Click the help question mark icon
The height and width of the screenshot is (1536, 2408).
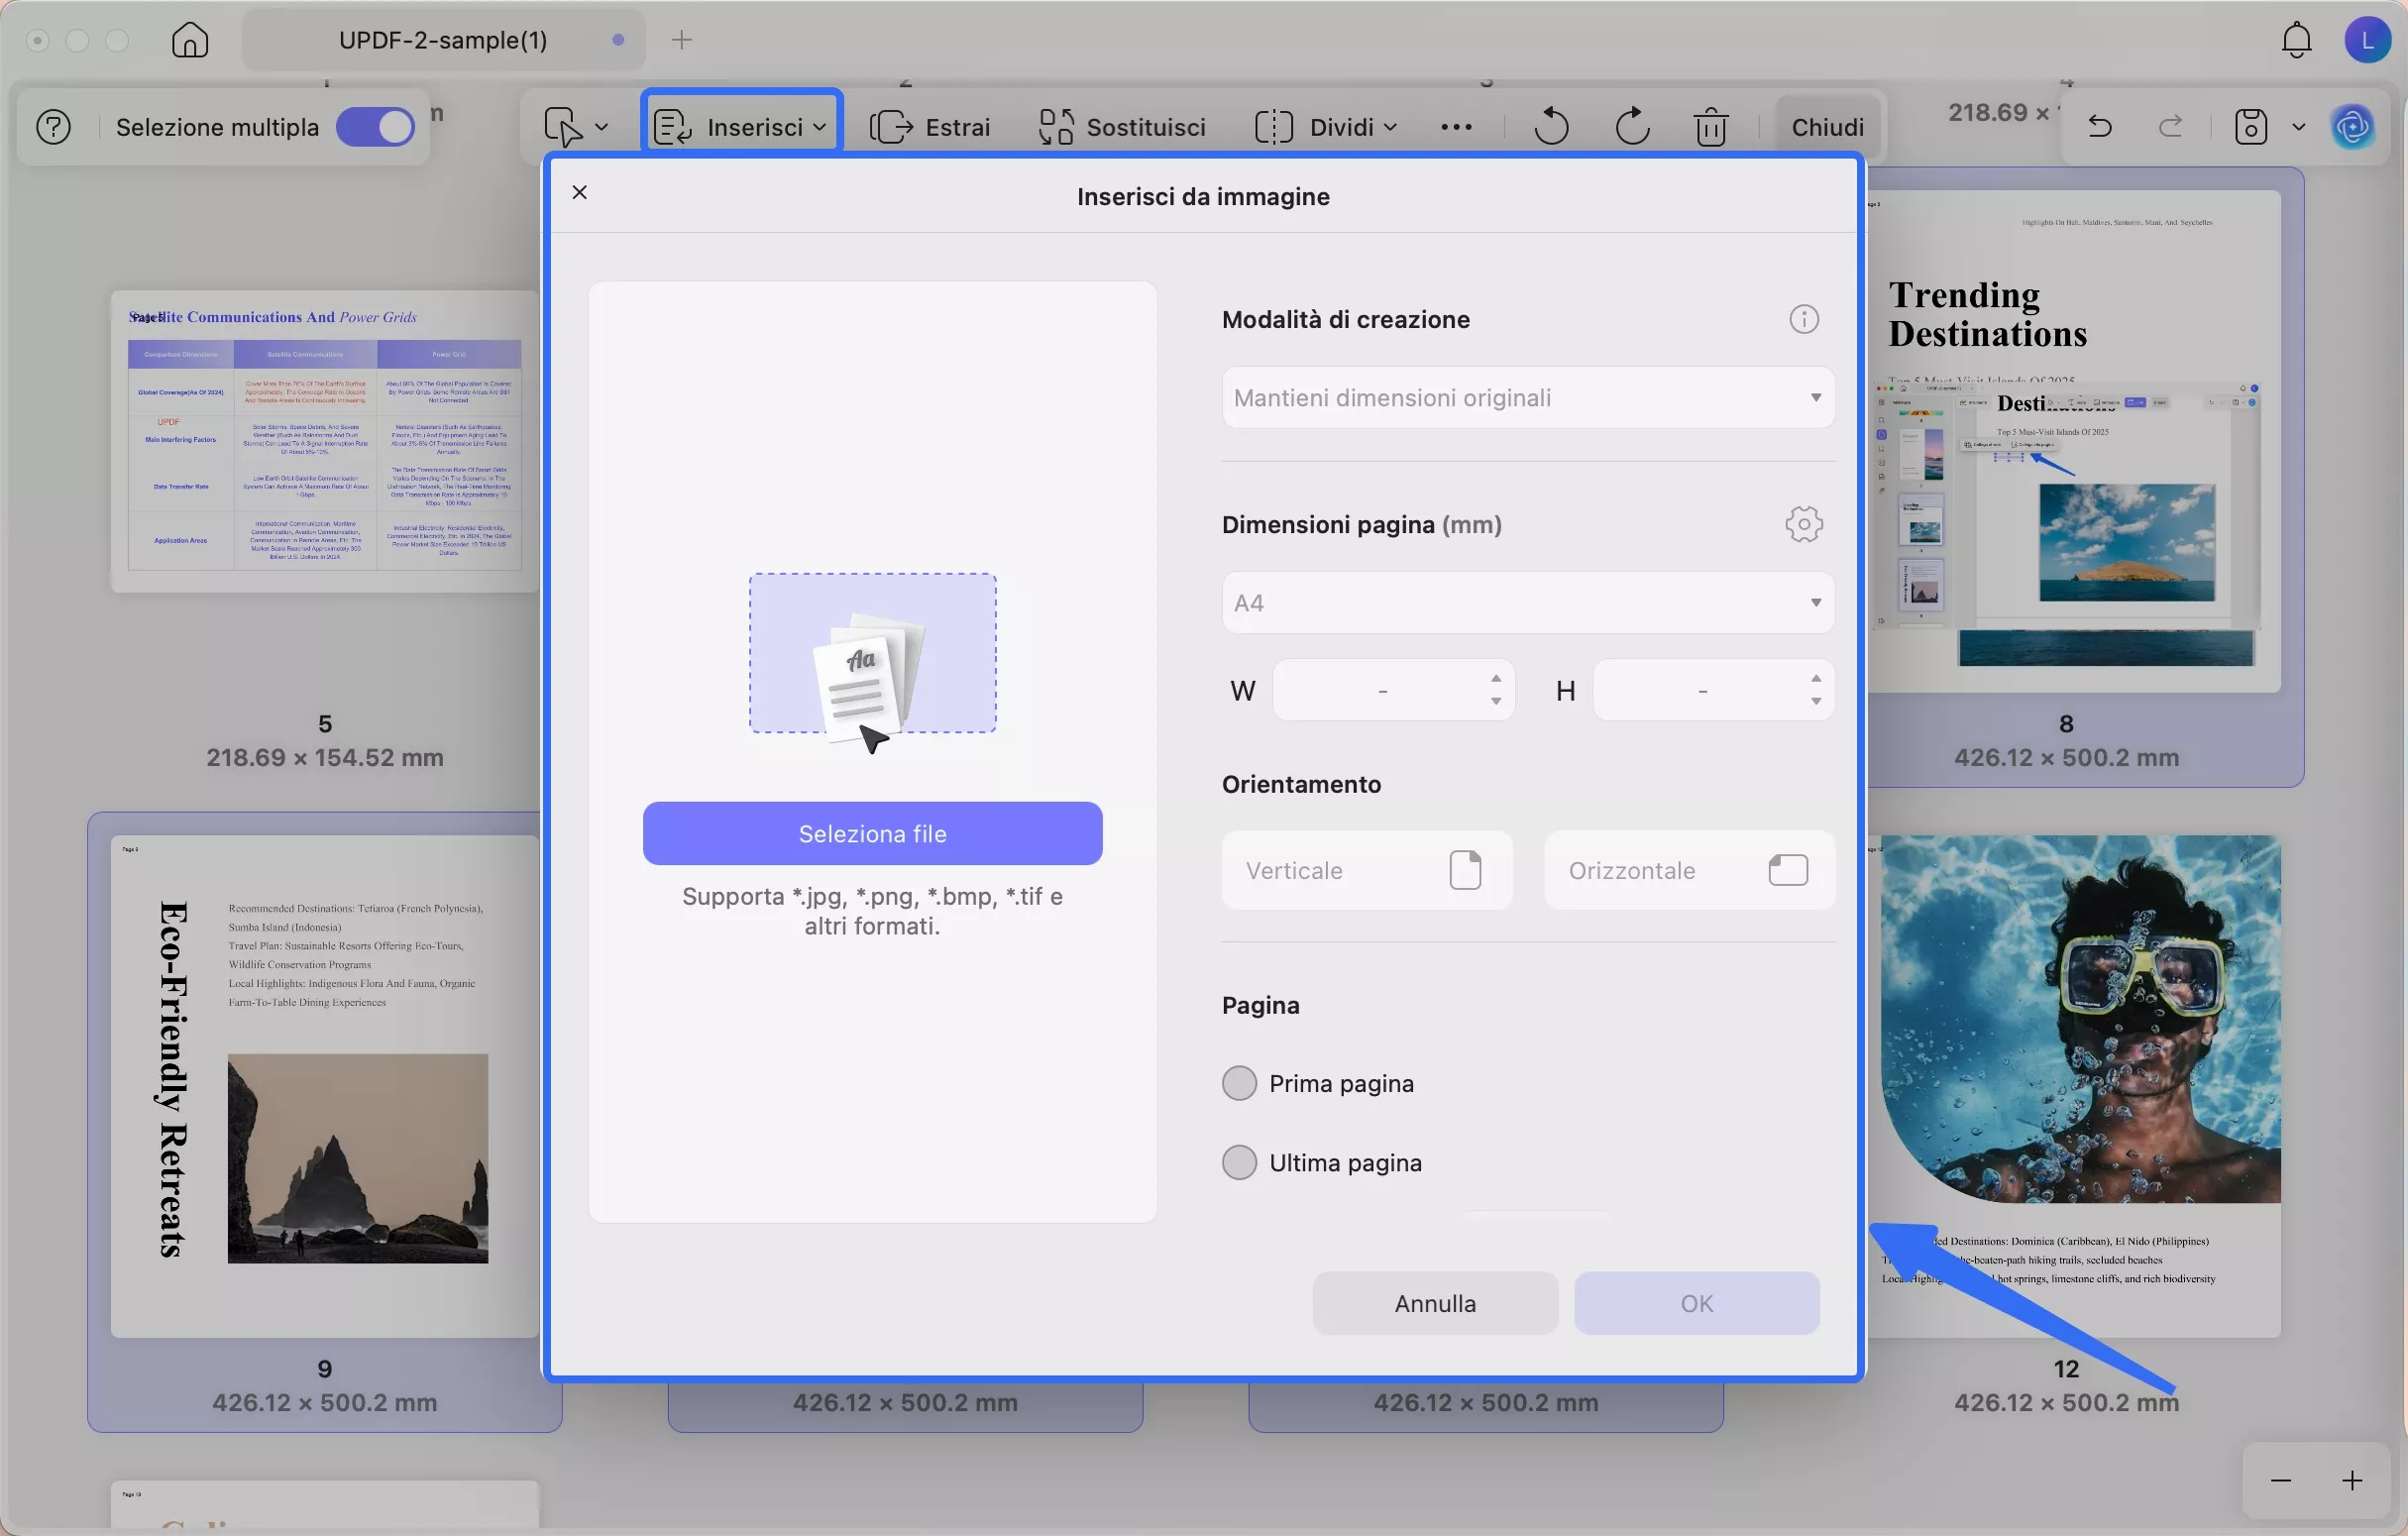[54, 127]
